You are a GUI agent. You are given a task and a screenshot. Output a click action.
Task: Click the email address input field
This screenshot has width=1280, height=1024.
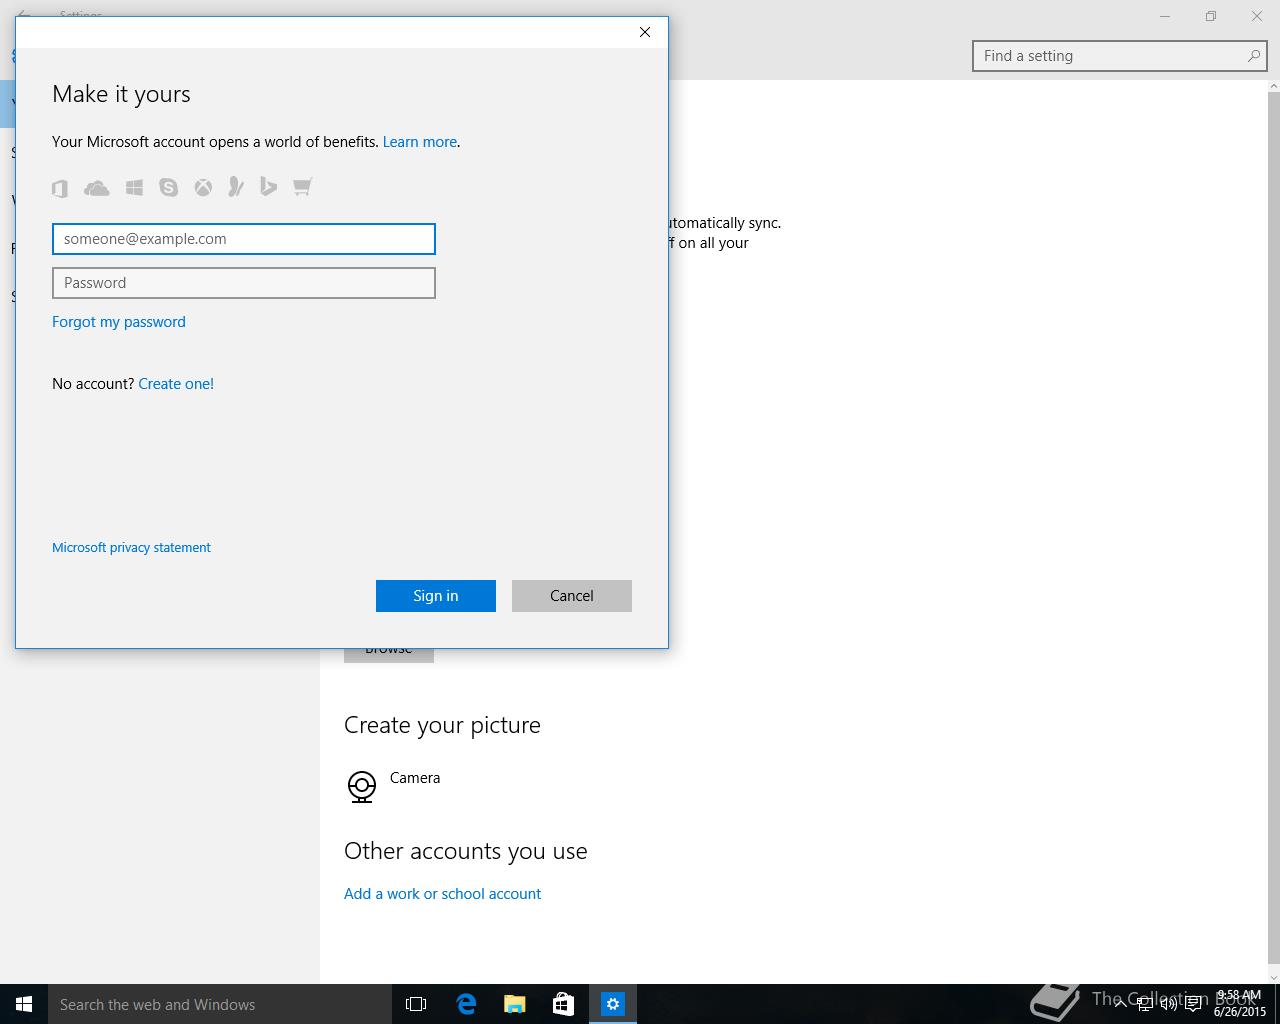pos(244,239)
